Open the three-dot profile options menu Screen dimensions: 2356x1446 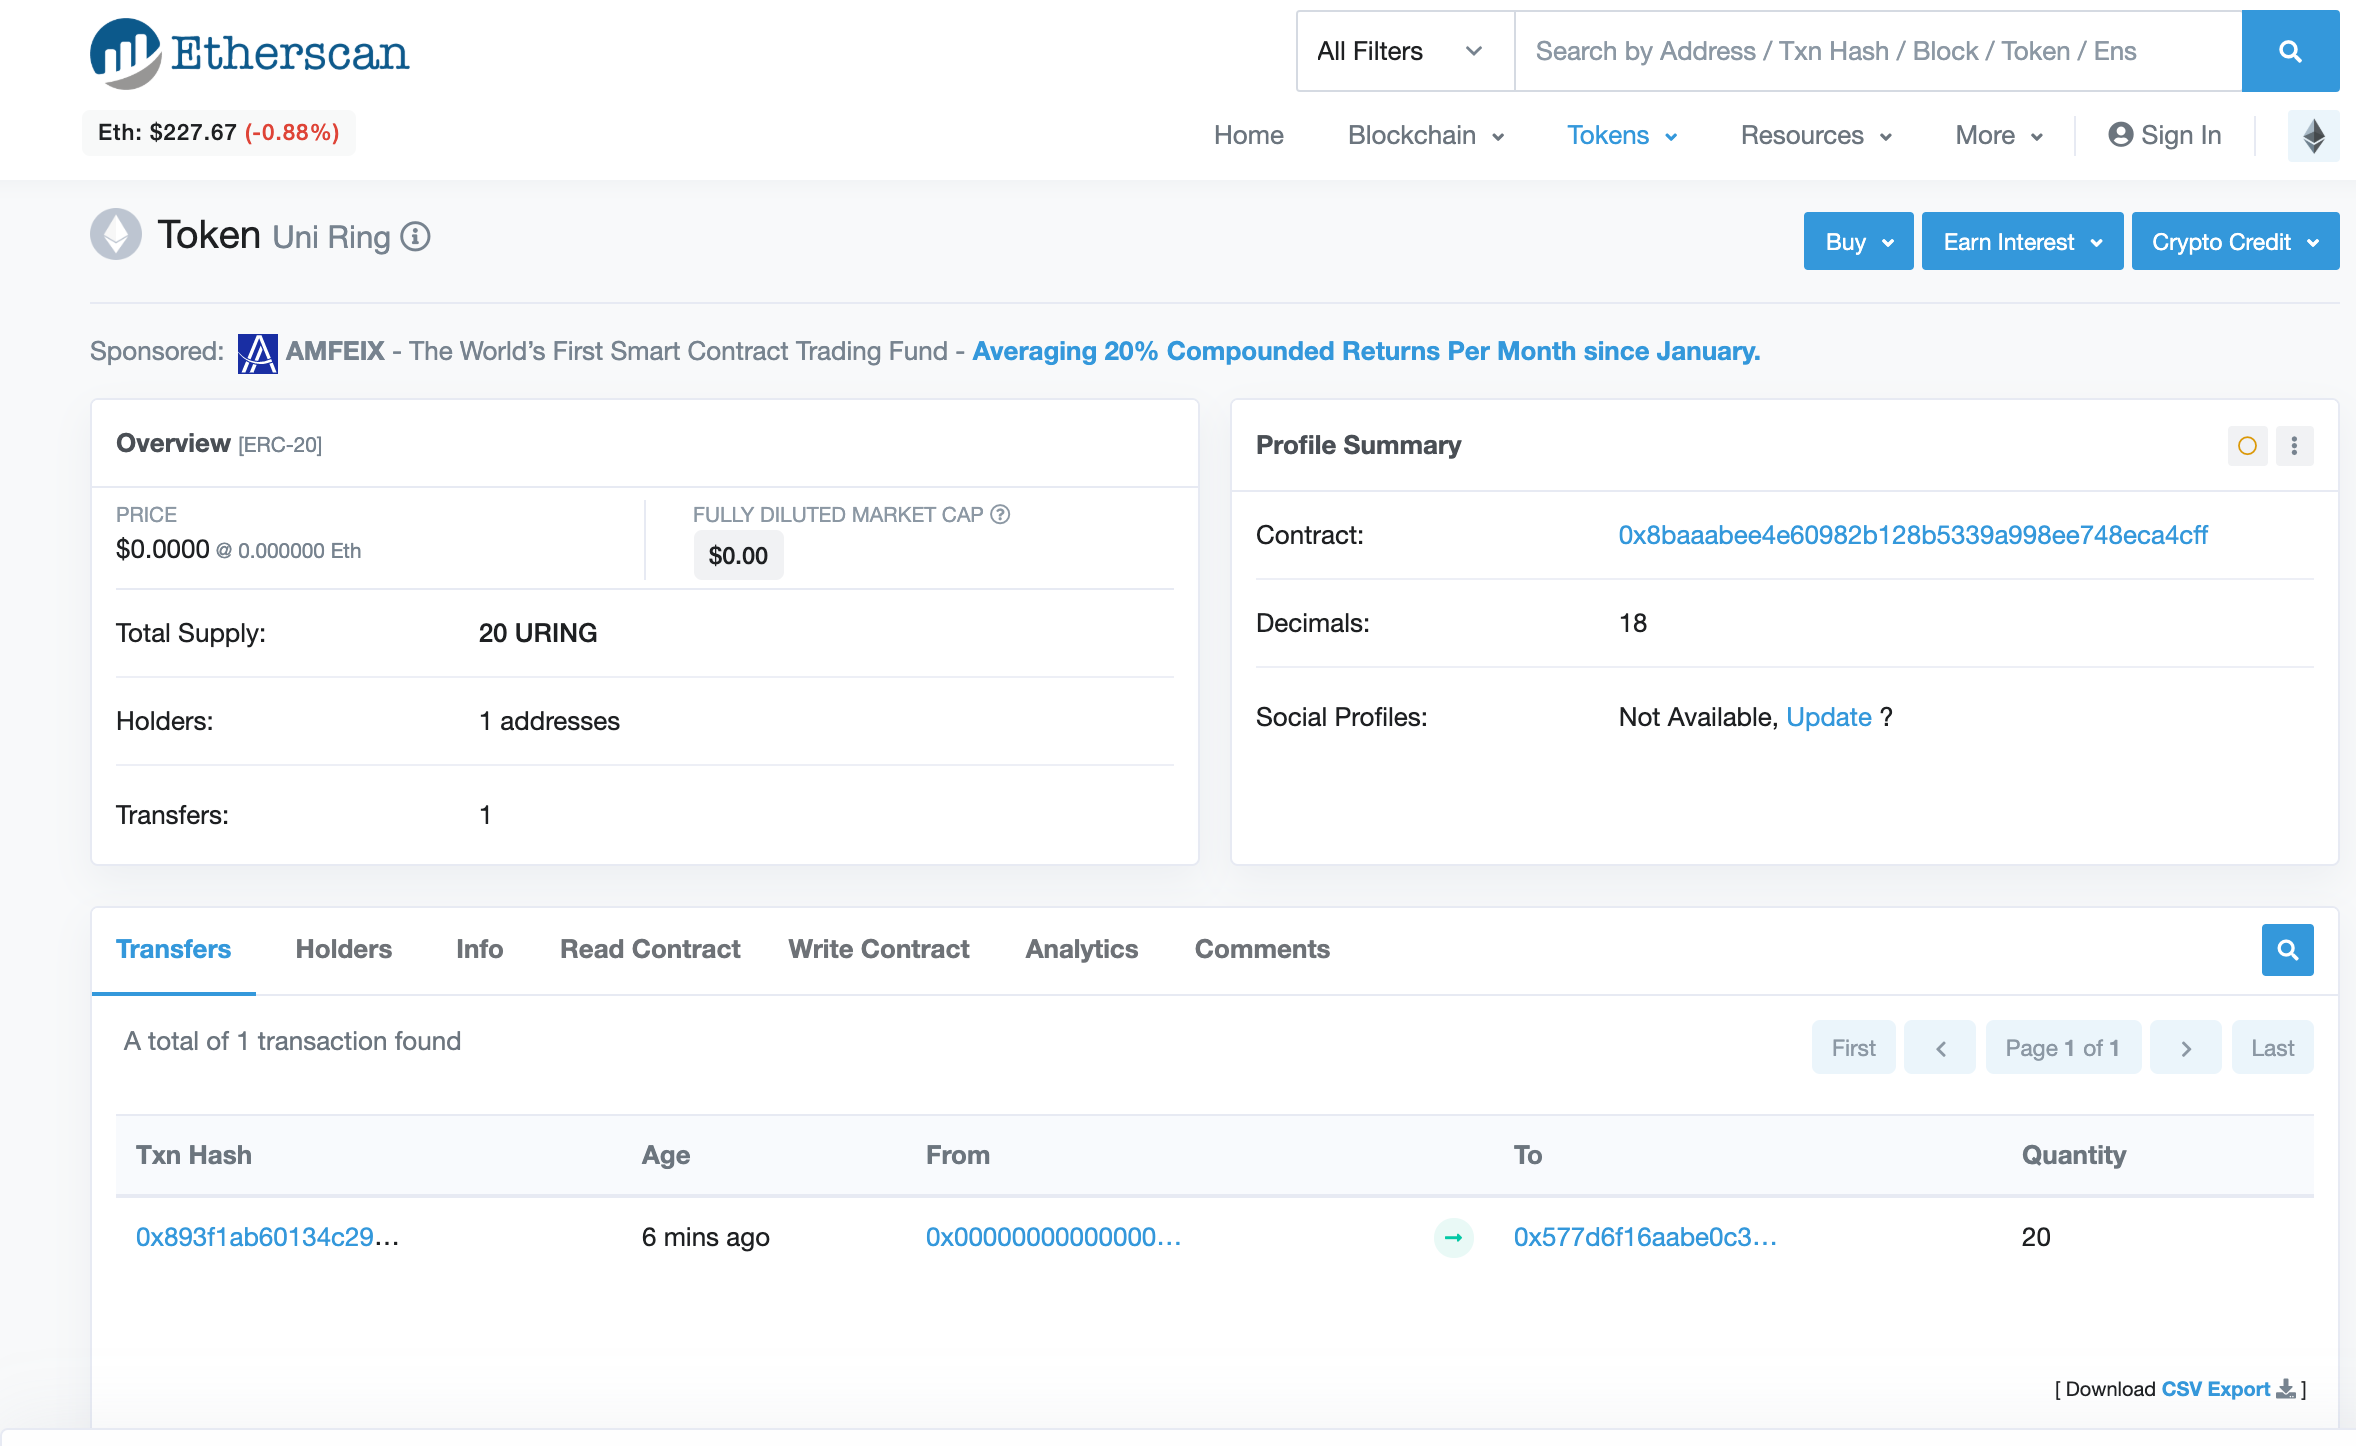click(2294, 446)
